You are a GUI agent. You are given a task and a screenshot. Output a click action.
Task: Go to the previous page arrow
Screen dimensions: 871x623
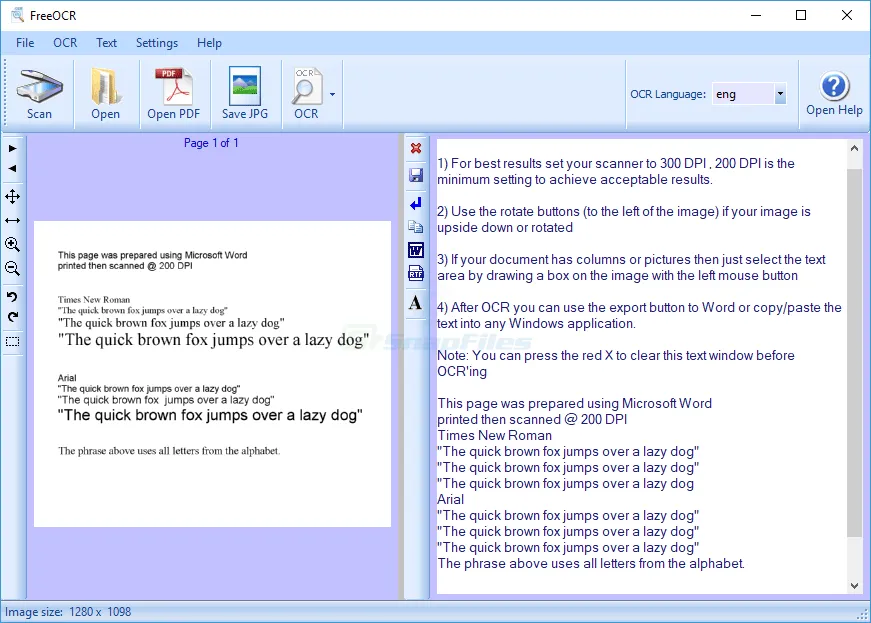(x=12, y=169)
